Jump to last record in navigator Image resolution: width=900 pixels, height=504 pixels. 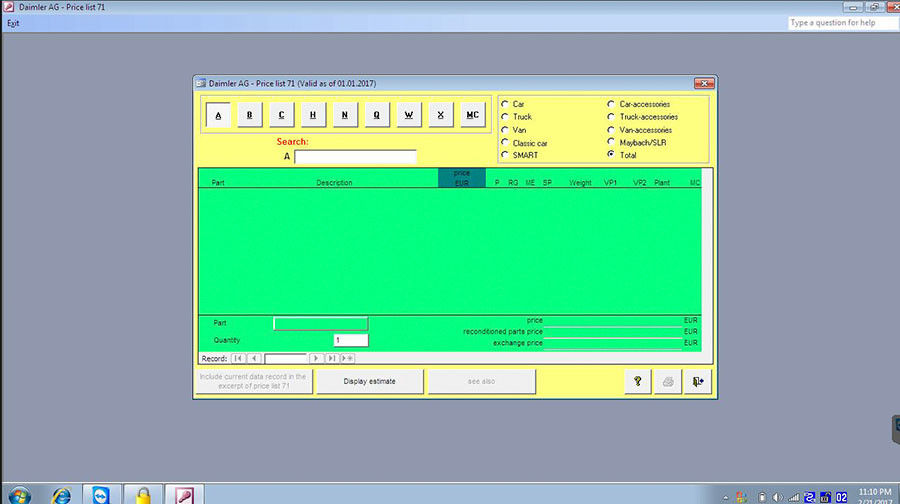pyautogui.click(x=332, y=358)
